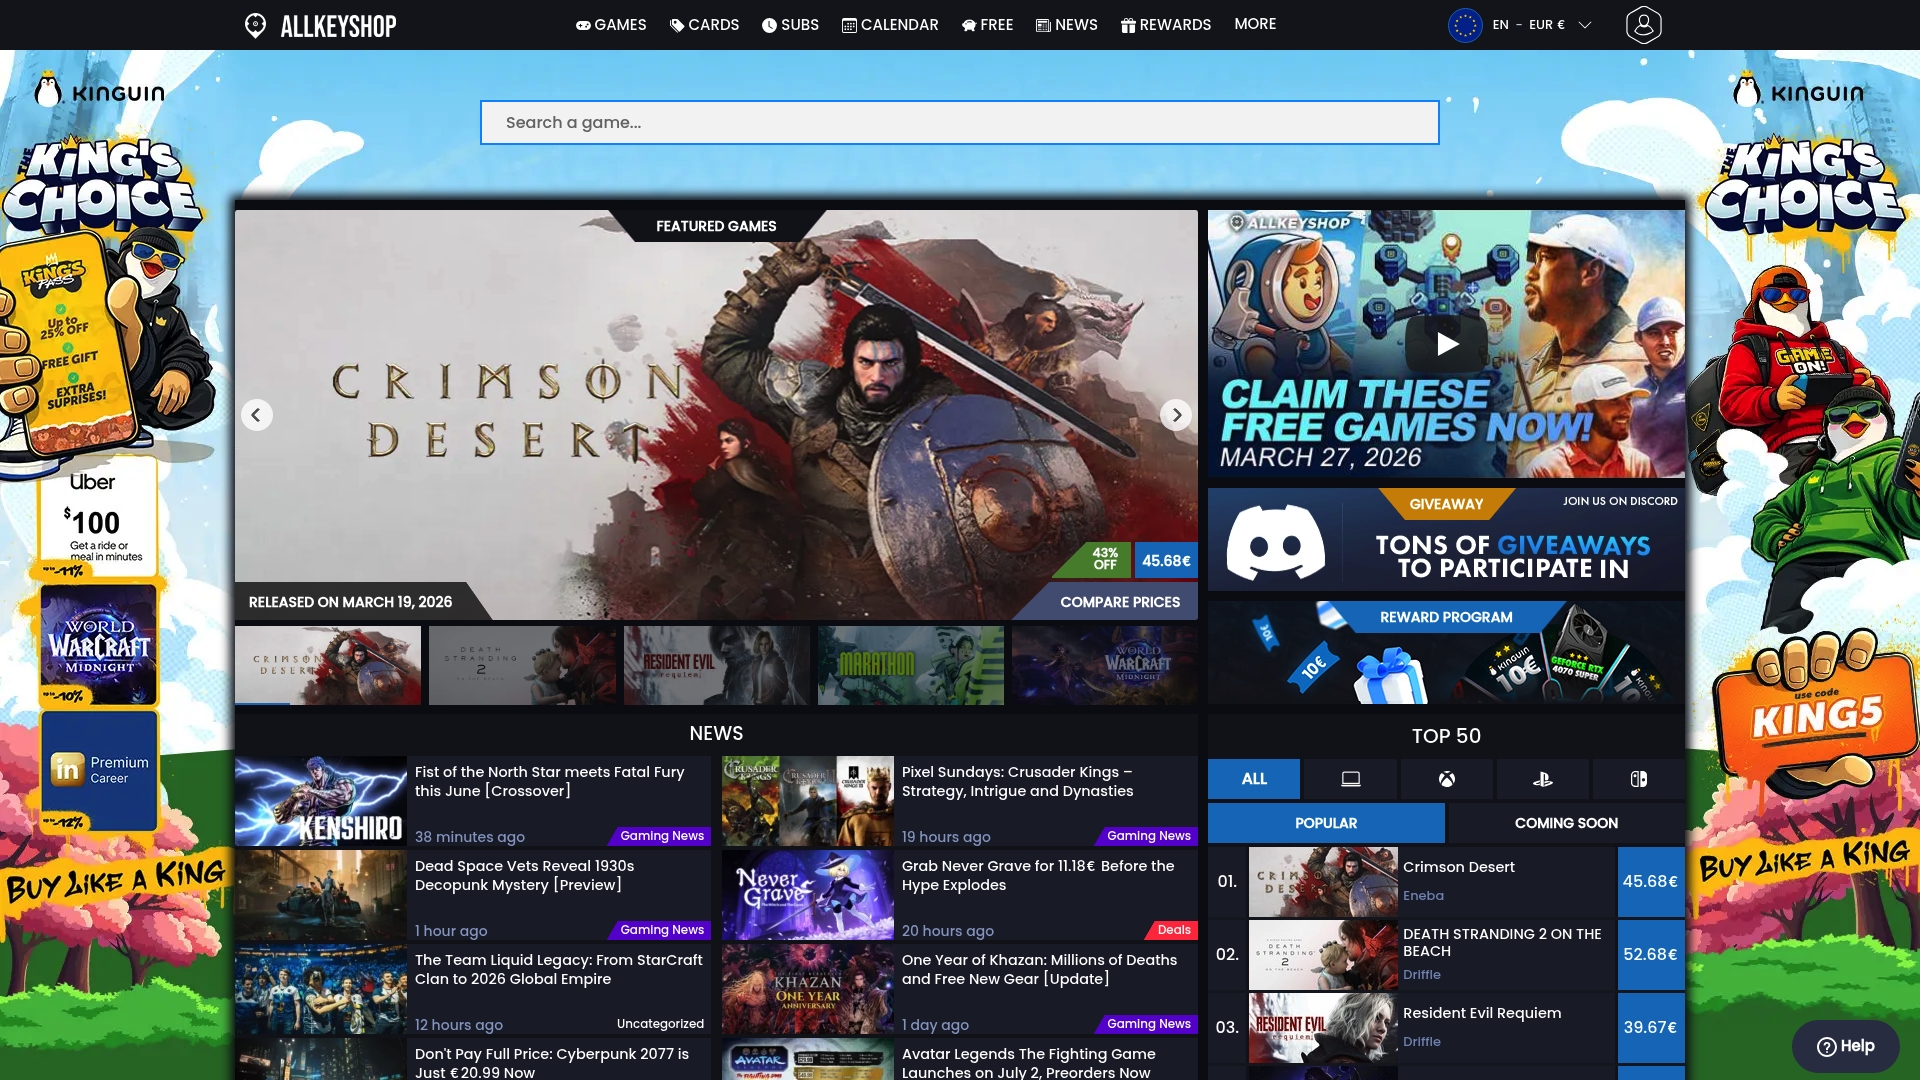Click COMPARE PRICES for Crimson Desert
Screen dimensions: 1920x1080
coord(1119,602)
